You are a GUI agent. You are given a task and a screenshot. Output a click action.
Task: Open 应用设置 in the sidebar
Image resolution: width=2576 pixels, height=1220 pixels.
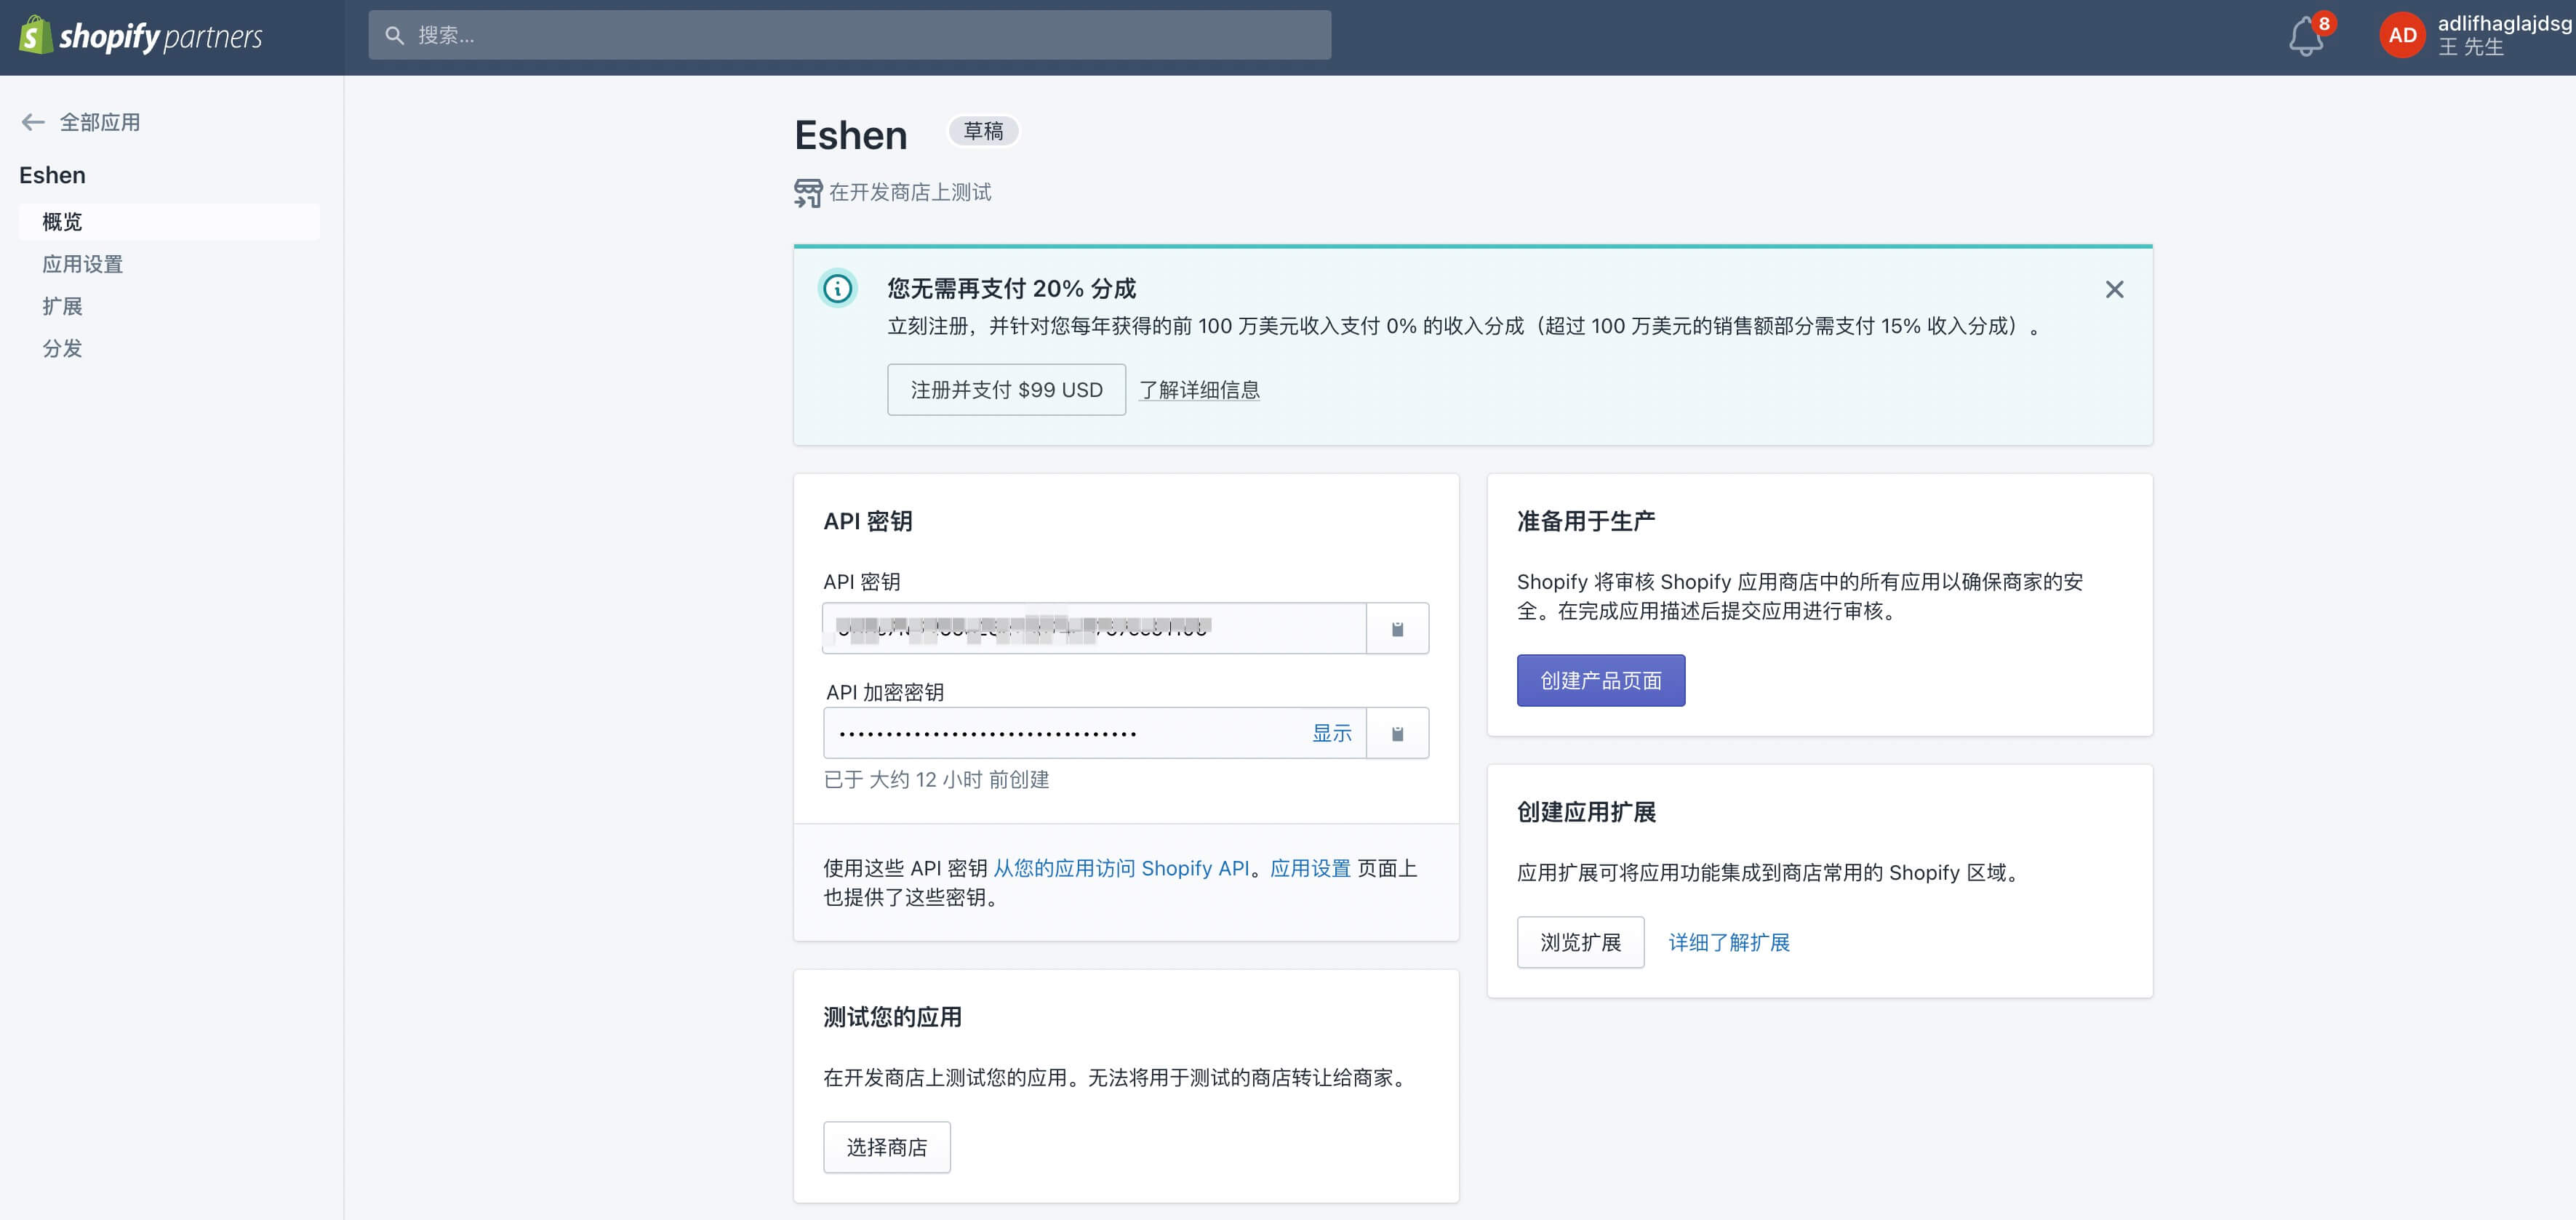point(82,264)
